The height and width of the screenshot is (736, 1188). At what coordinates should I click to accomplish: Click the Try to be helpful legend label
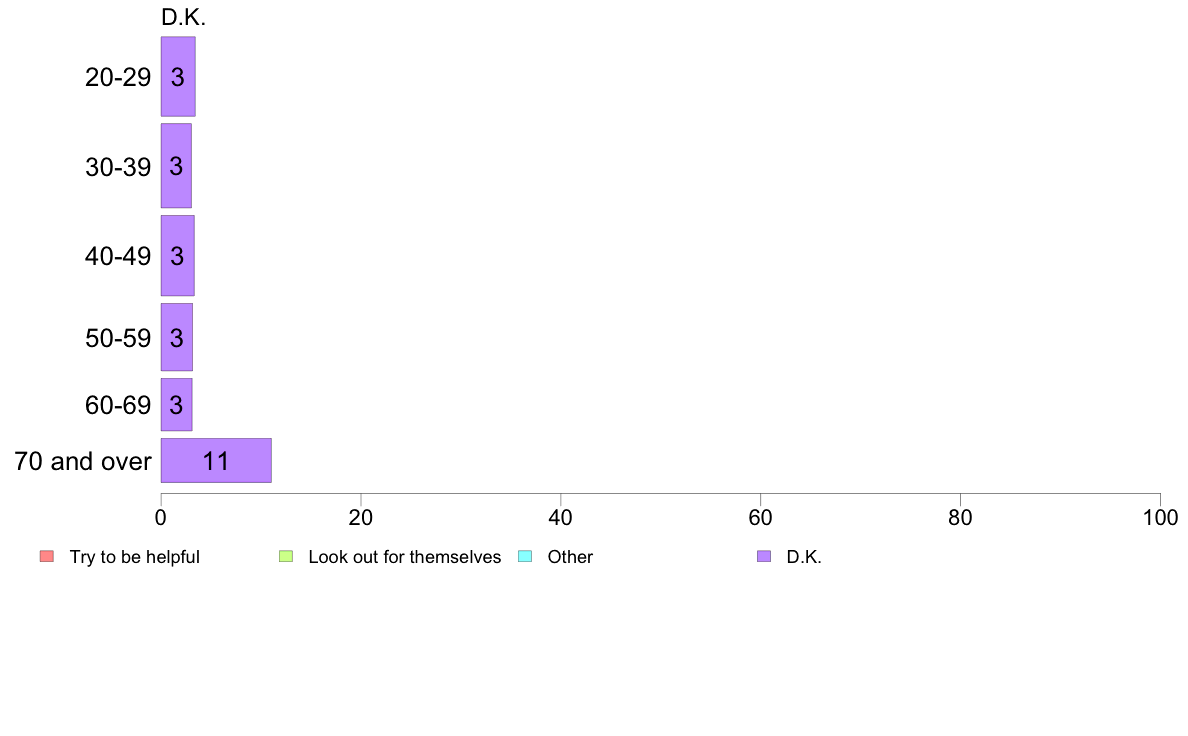coord(135,557)
